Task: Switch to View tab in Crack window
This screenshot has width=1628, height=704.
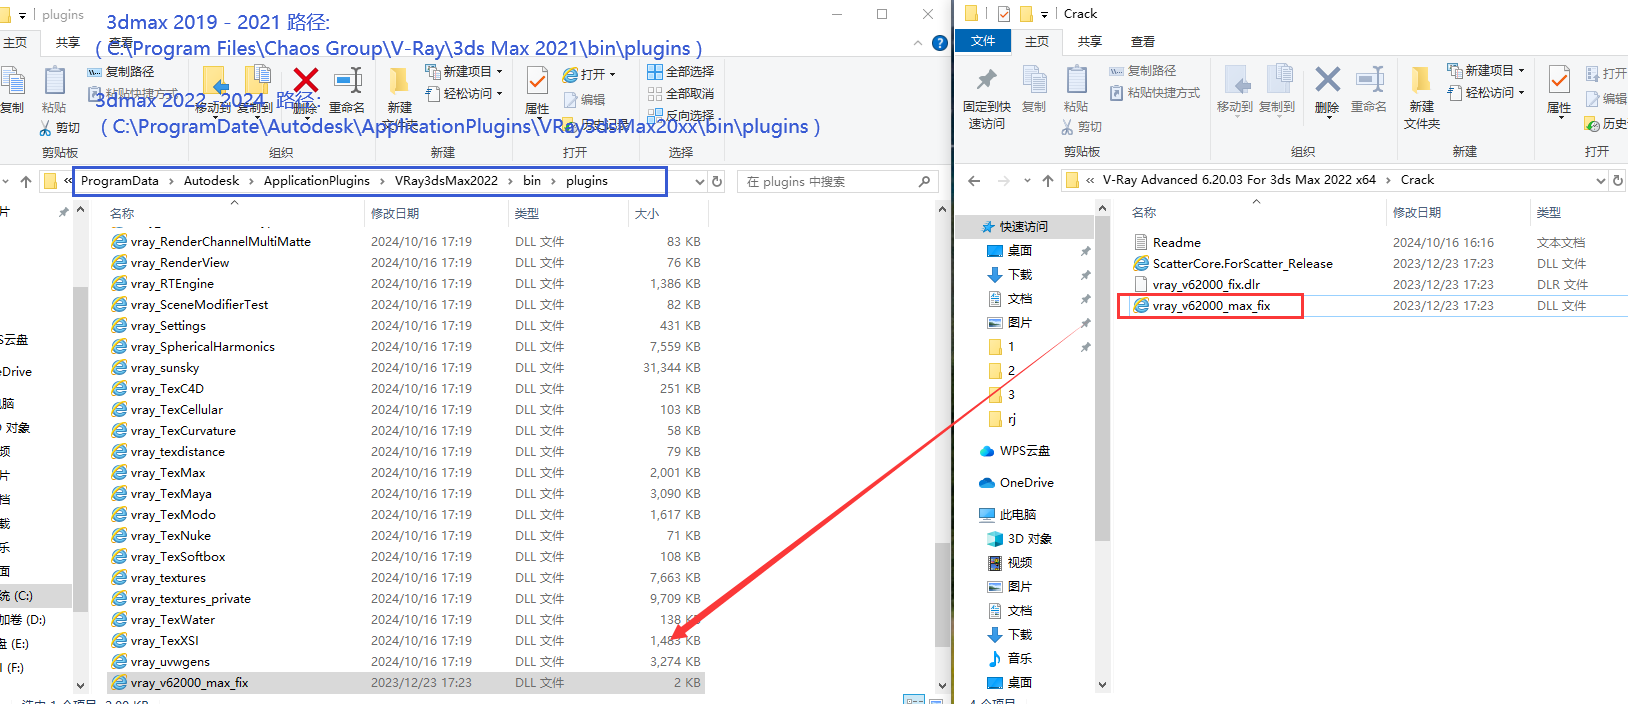Action: 1142,41
